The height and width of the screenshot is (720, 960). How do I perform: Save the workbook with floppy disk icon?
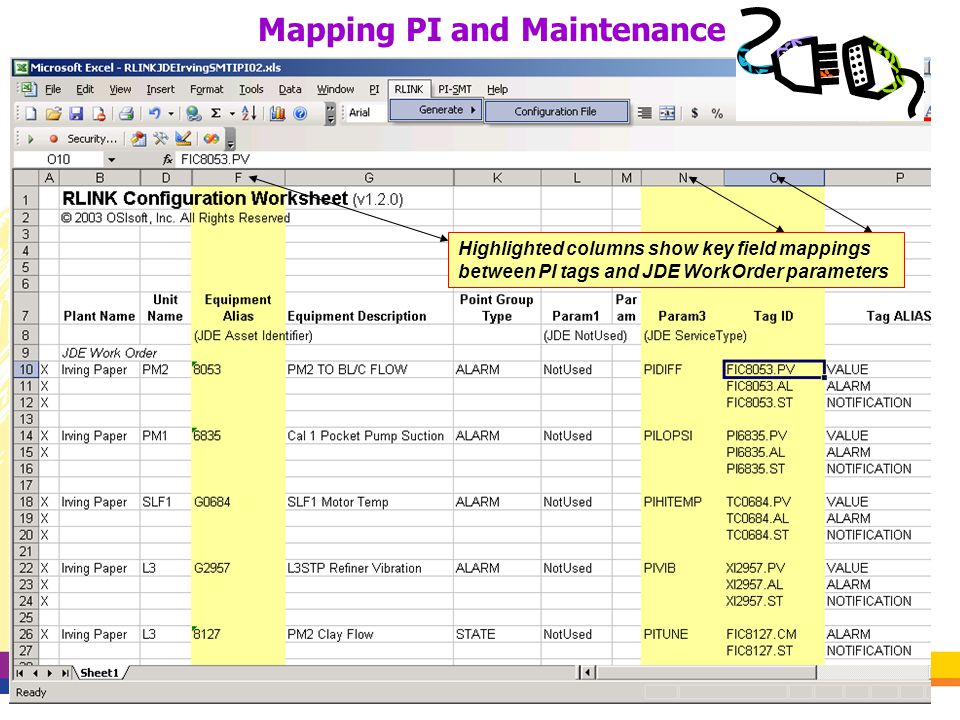click(76, 113)
